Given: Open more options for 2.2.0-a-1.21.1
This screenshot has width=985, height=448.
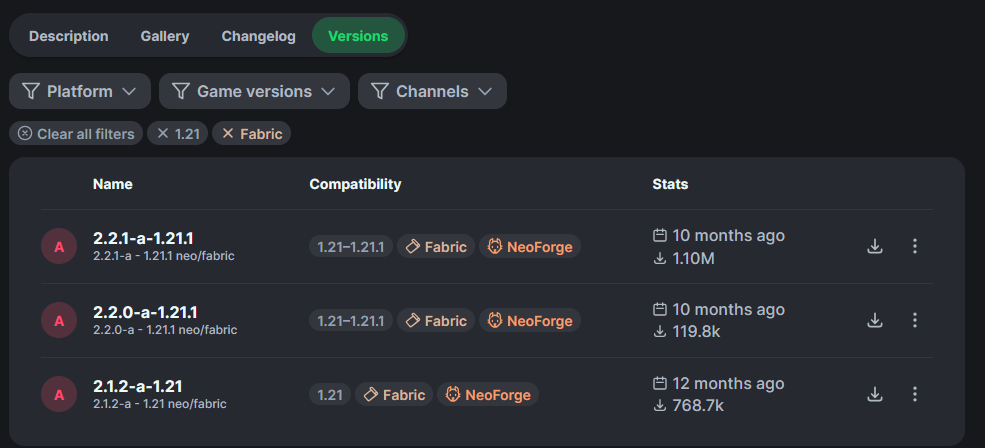Looking at the screenshot, I should click(914, 320).
